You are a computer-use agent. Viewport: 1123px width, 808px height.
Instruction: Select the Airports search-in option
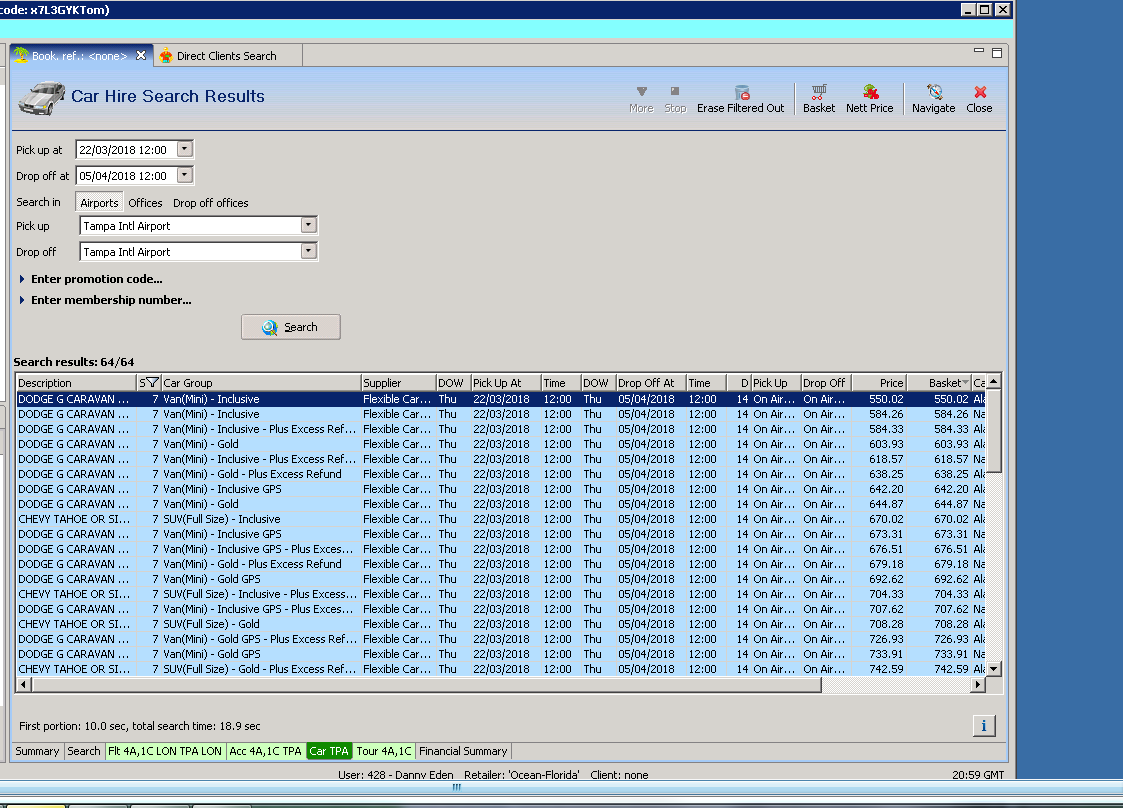(99, 203)
